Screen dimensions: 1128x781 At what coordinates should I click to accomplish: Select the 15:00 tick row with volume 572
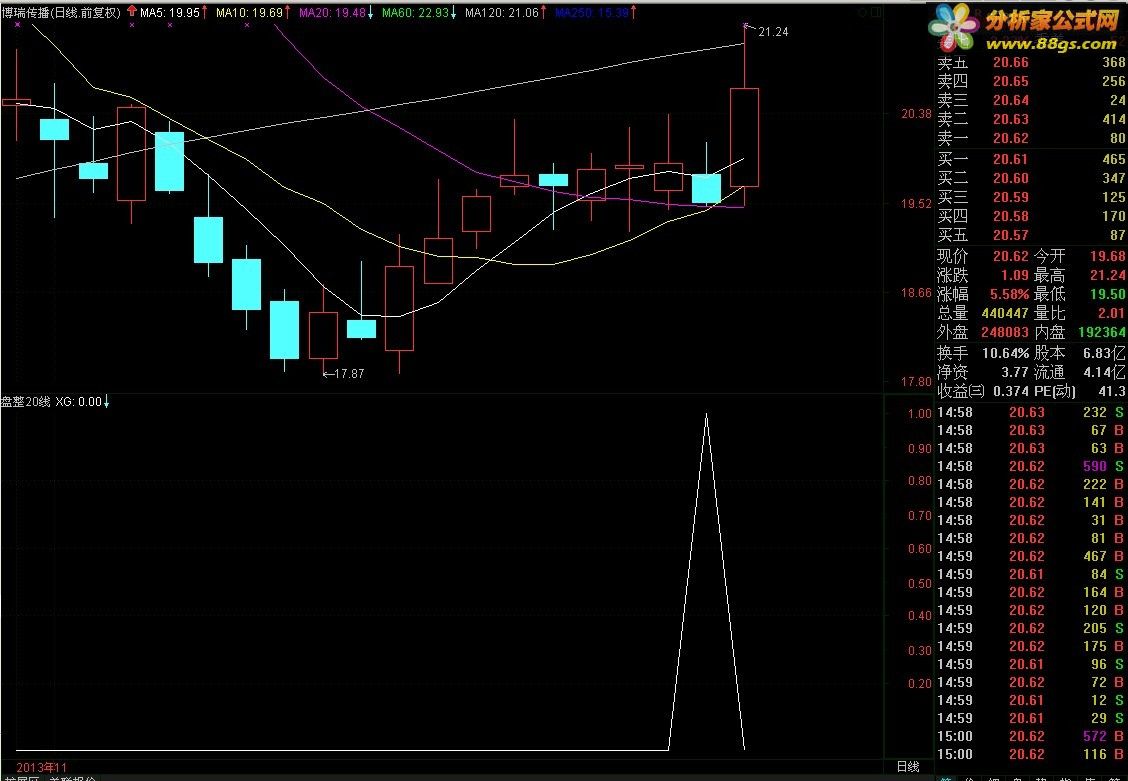coord(1031,736)
